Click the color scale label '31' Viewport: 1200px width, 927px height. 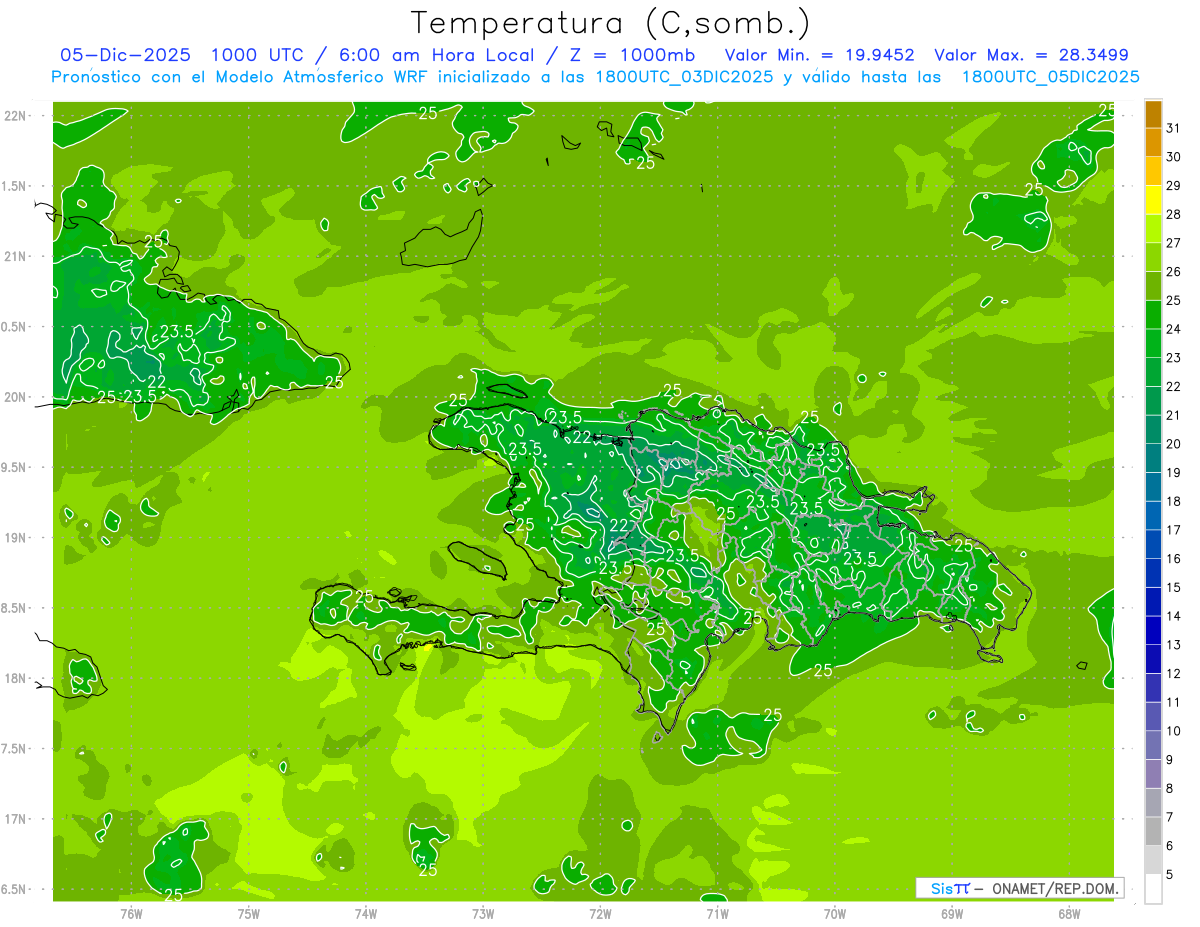point(1174,128)
